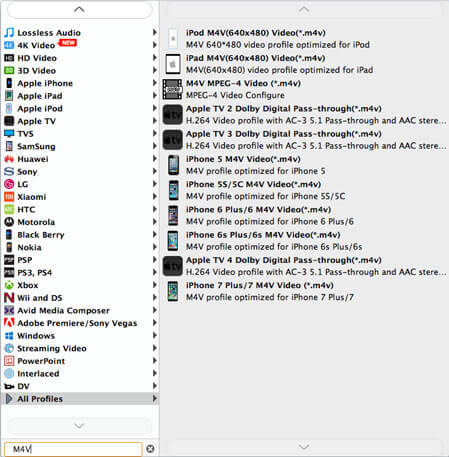Image resolution: width=449 pixels, height=457 pixels.
Task: Click the Windows logo icon
Action: click(x=9, y=336)
